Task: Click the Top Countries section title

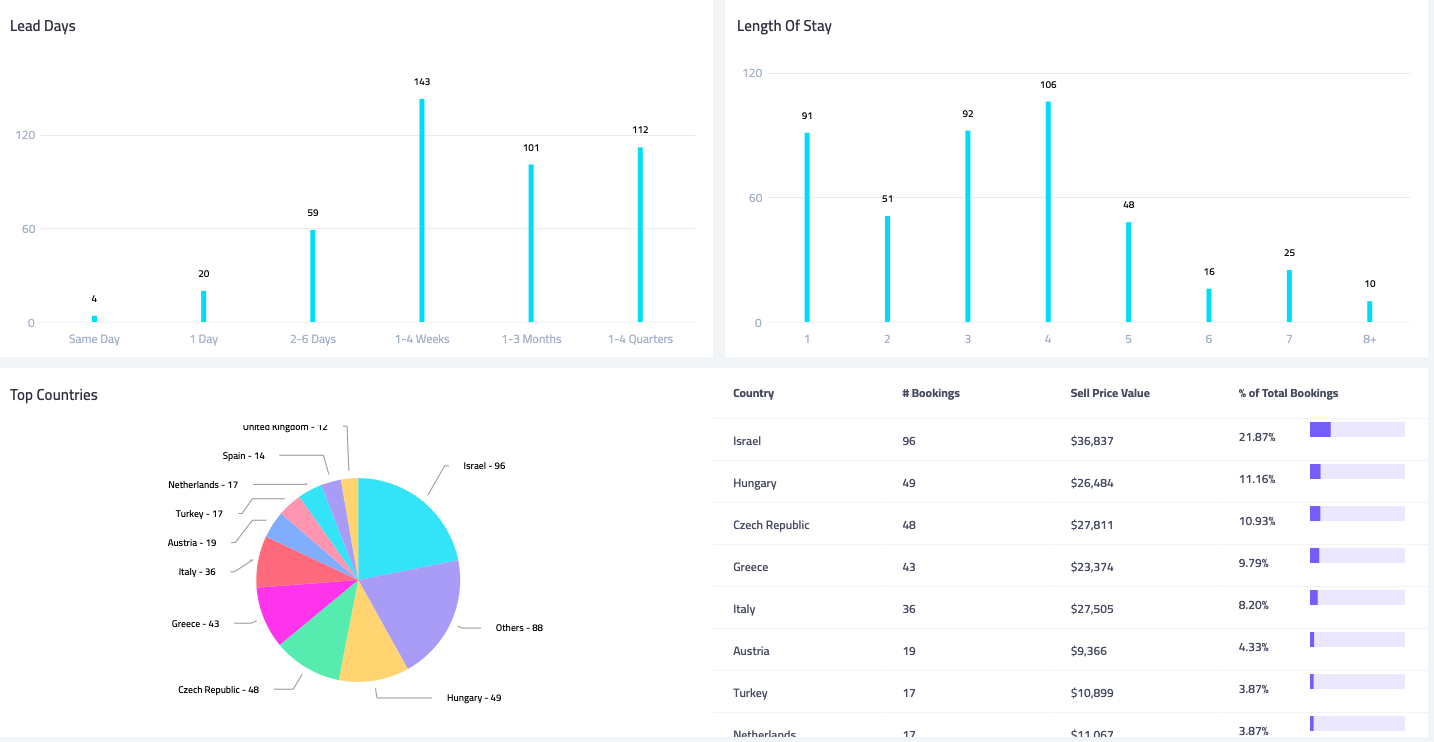Action: pos(54,395)
